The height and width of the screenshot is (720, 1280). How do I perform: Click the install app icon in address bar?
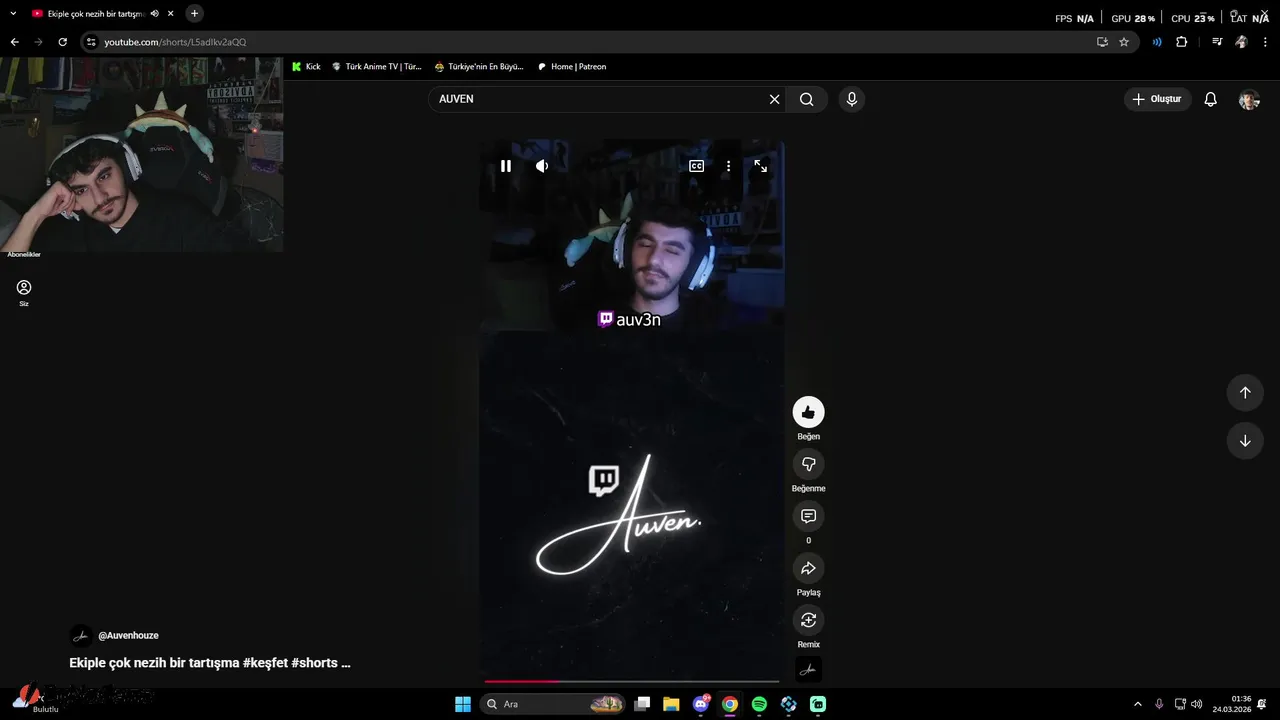1102,42
